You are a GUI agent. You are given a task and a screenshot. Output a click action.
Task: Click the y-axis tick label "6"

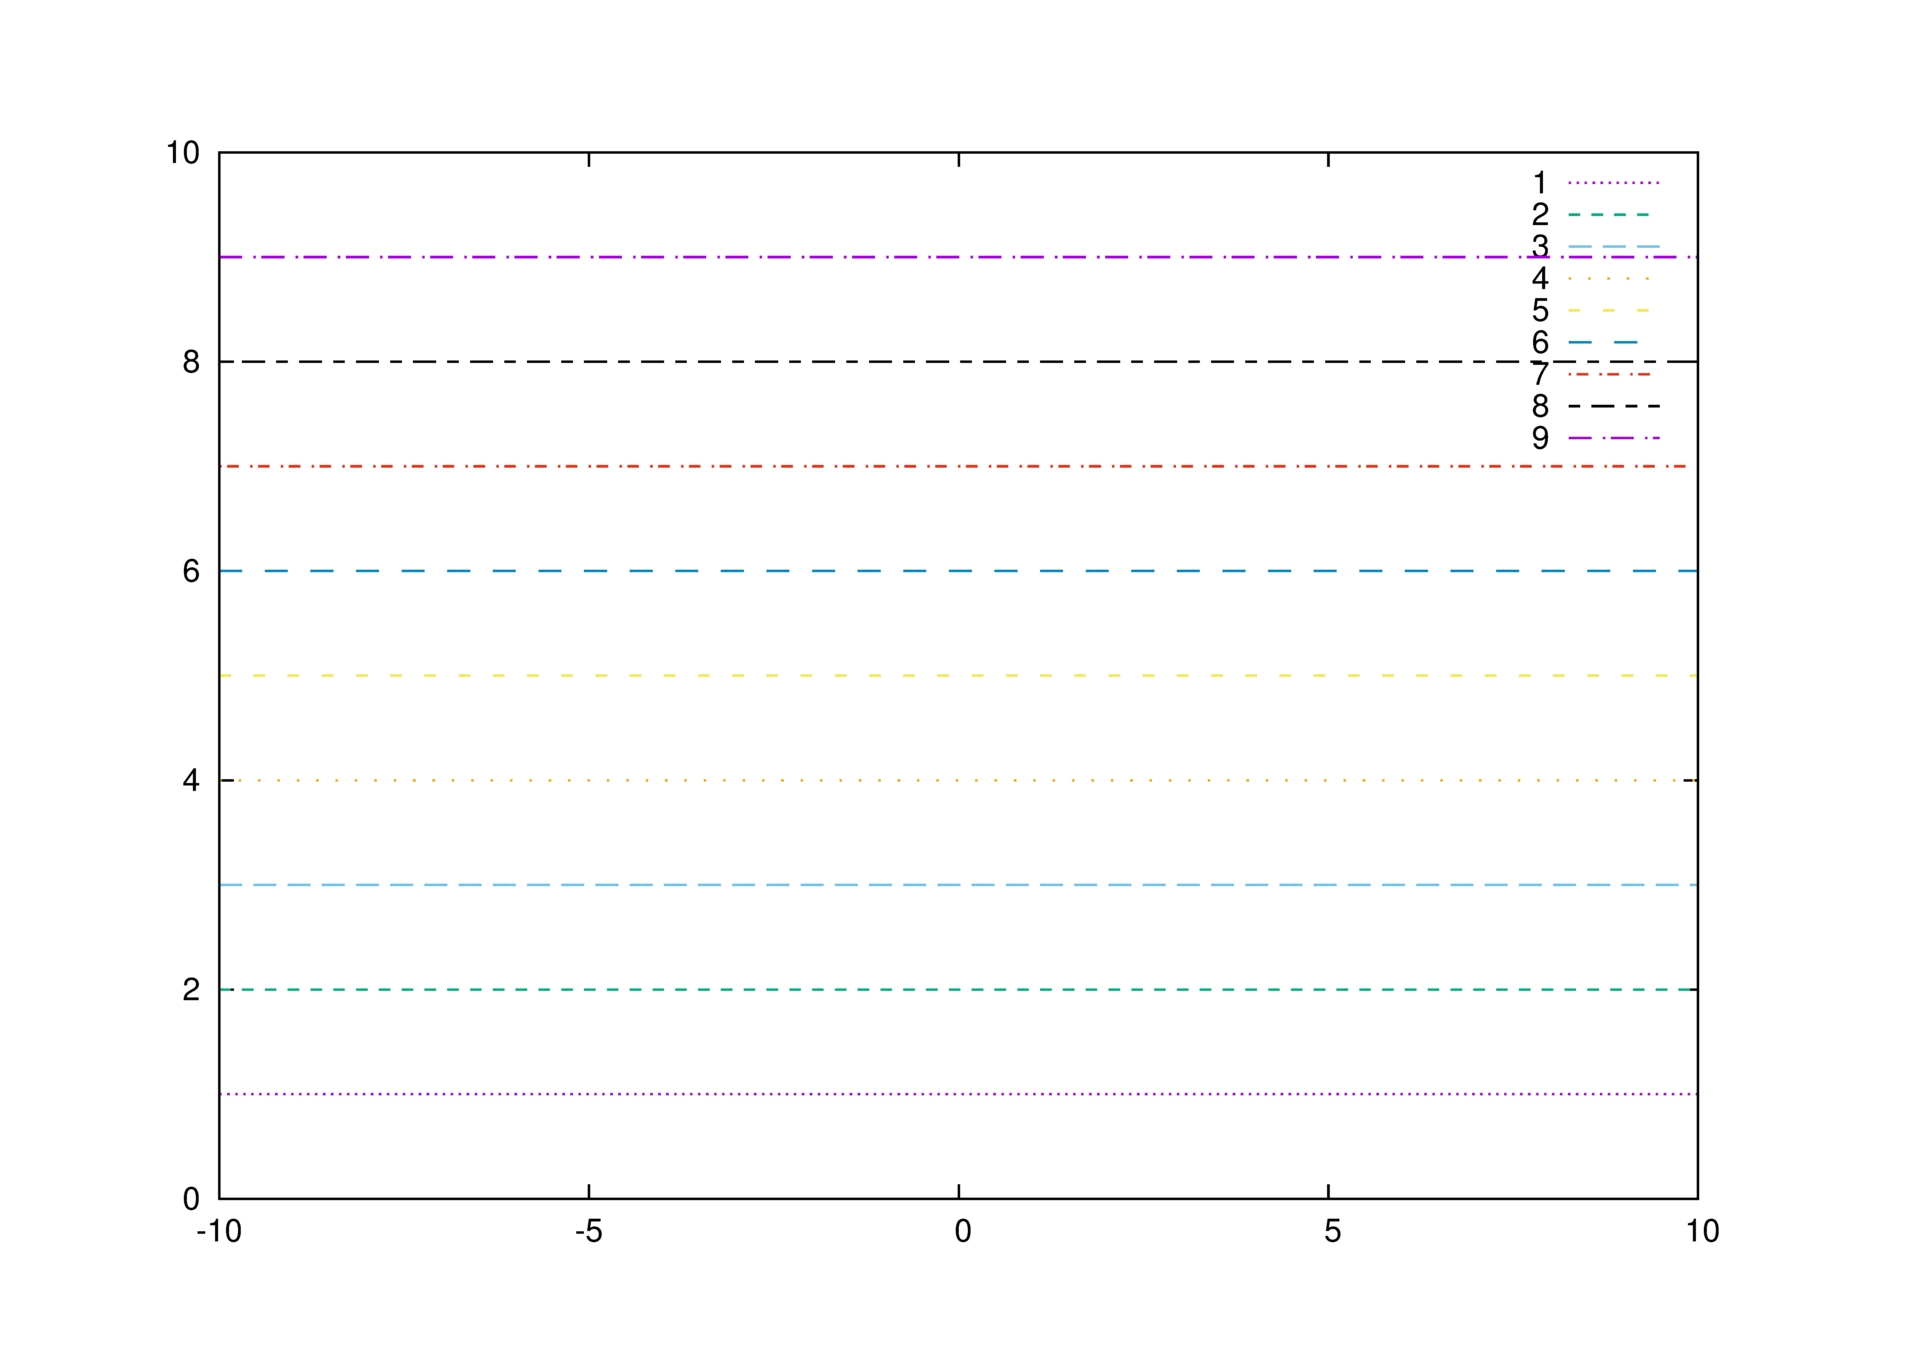pos(191,571)
